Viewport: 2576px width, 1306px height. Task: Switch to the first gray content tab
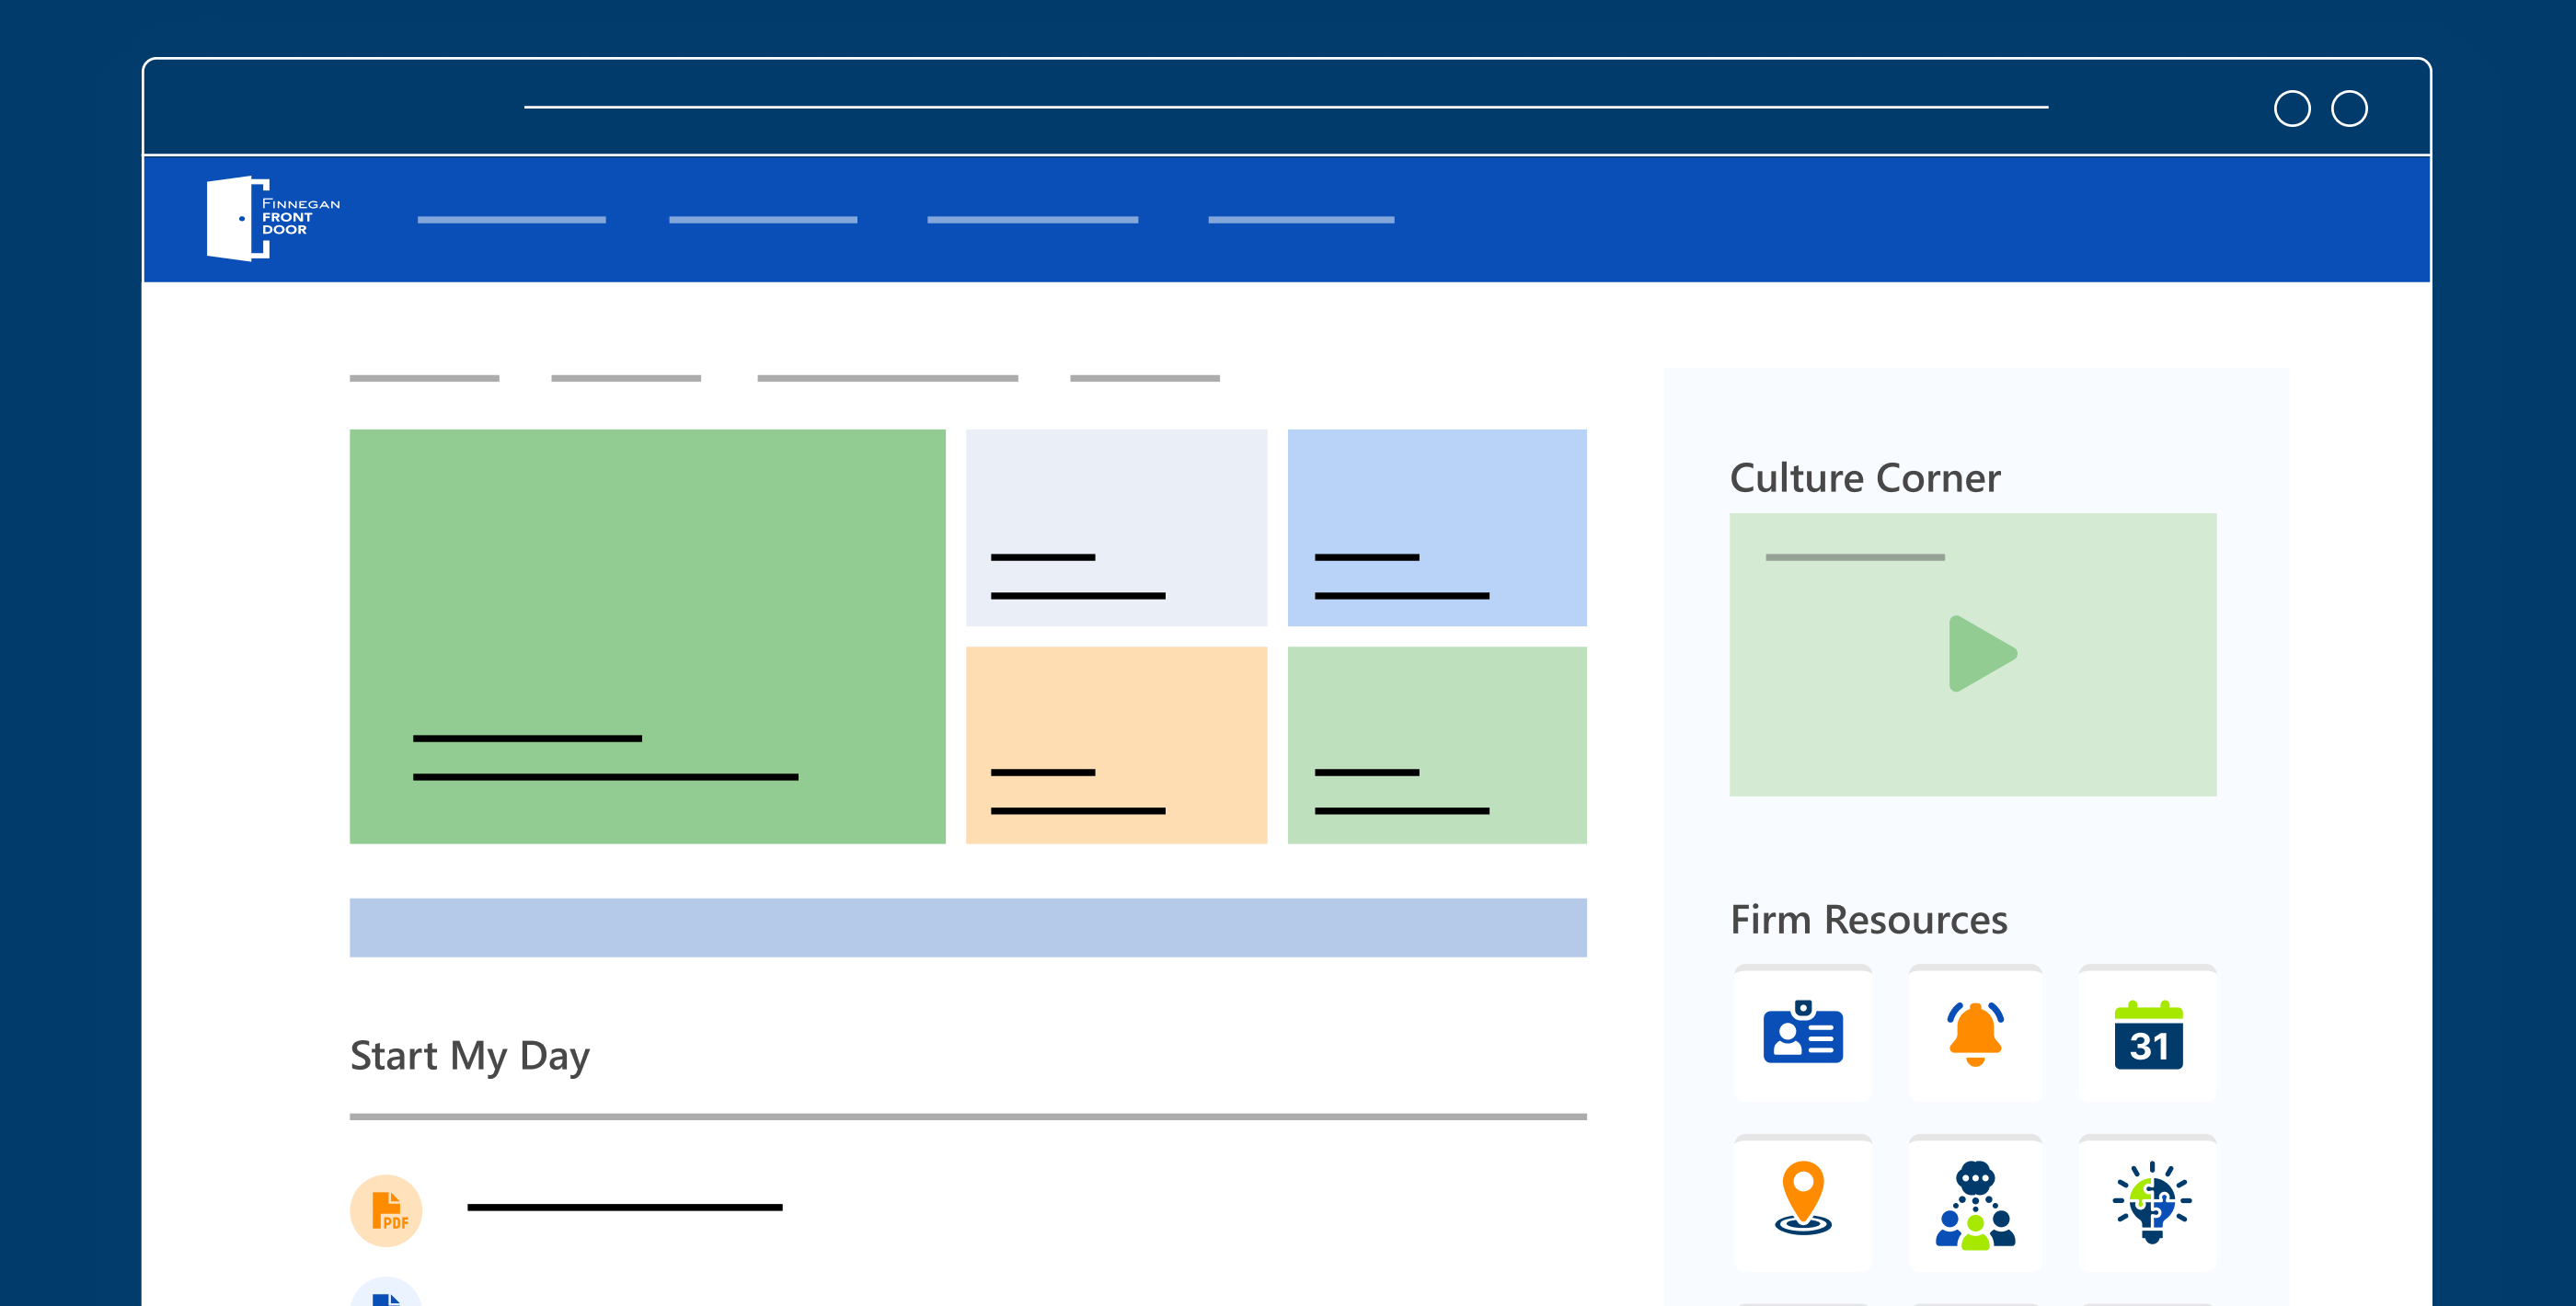pos(424,378)
